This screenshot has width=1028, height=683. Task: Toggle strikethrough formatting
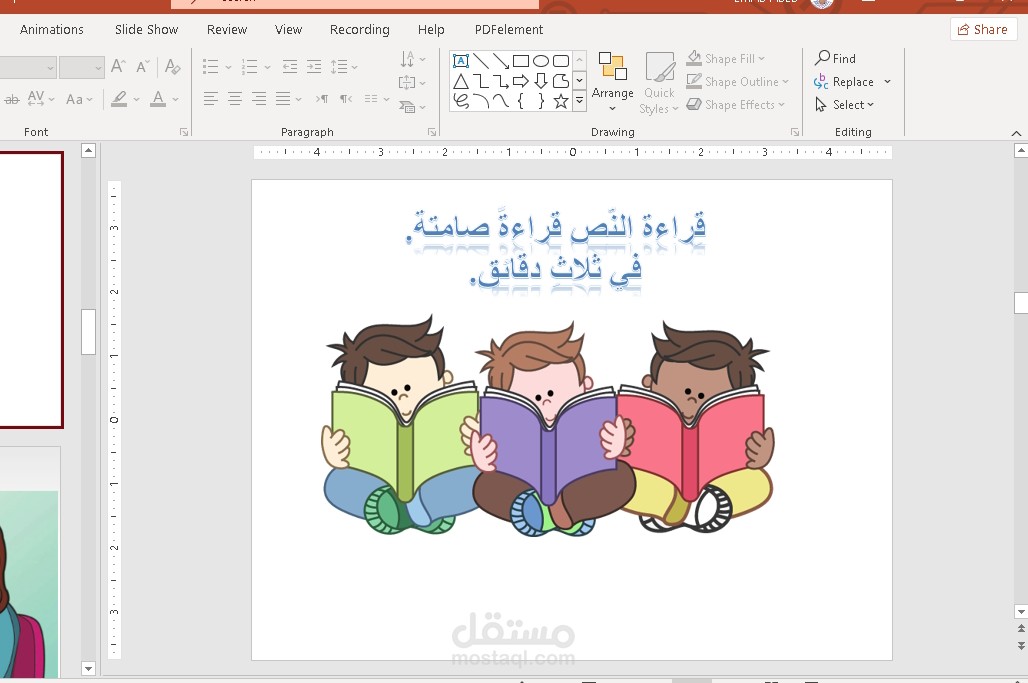pyautogui.click(x=12, y=100)
